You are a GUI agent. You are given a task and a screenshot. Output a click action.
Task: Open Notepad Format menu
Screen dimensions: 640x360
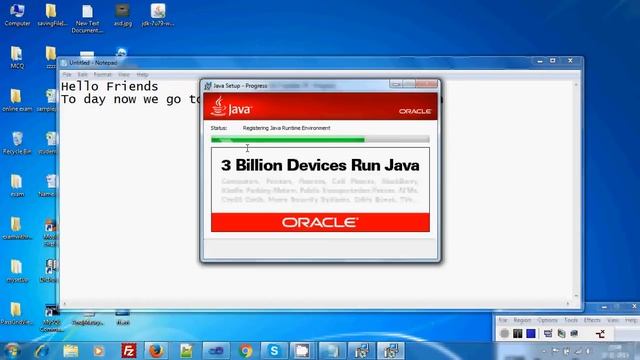tap(102, 75)
